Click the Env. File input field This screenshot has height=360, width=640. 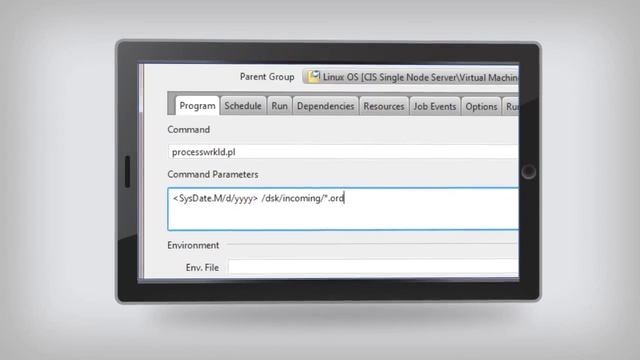coord(373,267)
